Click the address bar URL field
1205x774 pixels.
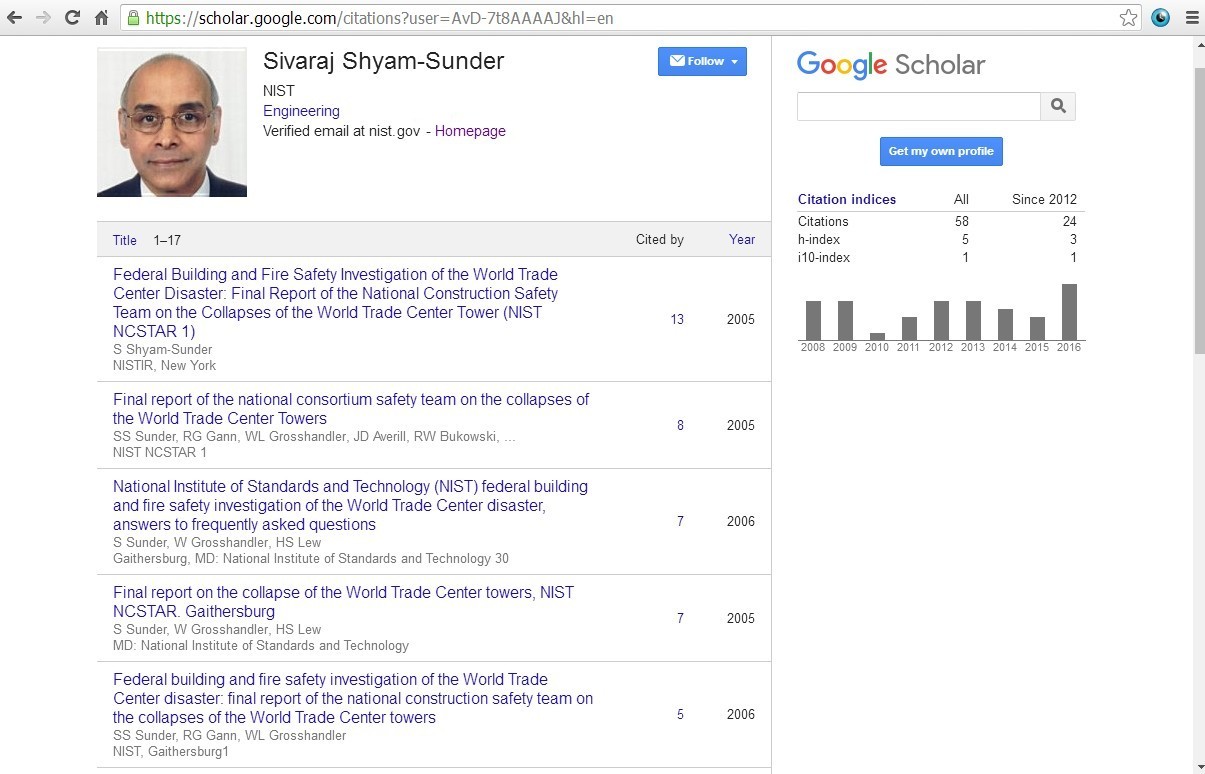click(630, 17)
